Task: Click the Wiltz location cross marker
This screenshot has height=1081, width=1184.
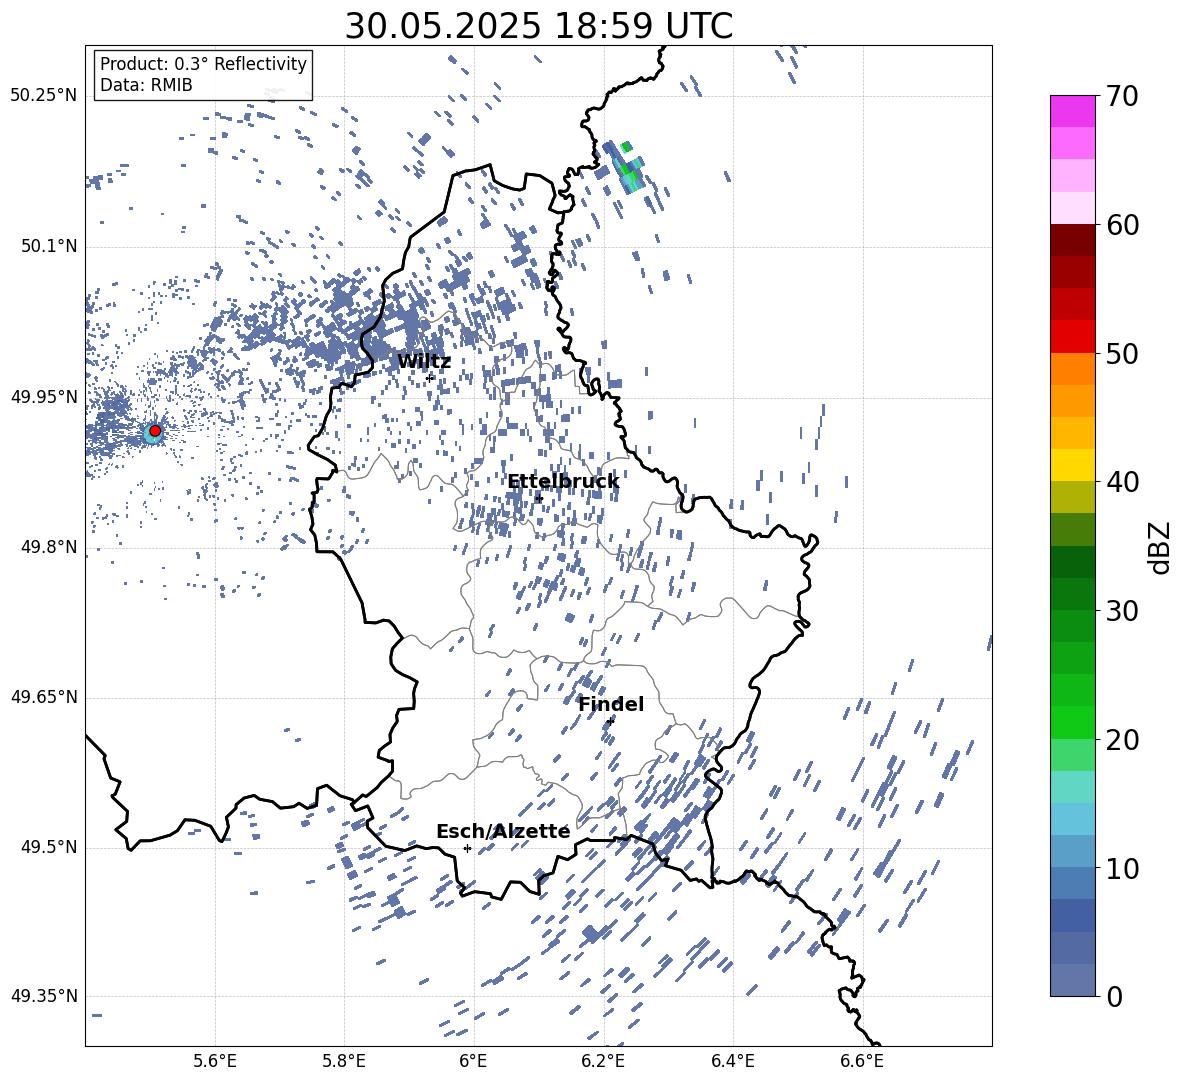Action: click(x=430, y=377)
